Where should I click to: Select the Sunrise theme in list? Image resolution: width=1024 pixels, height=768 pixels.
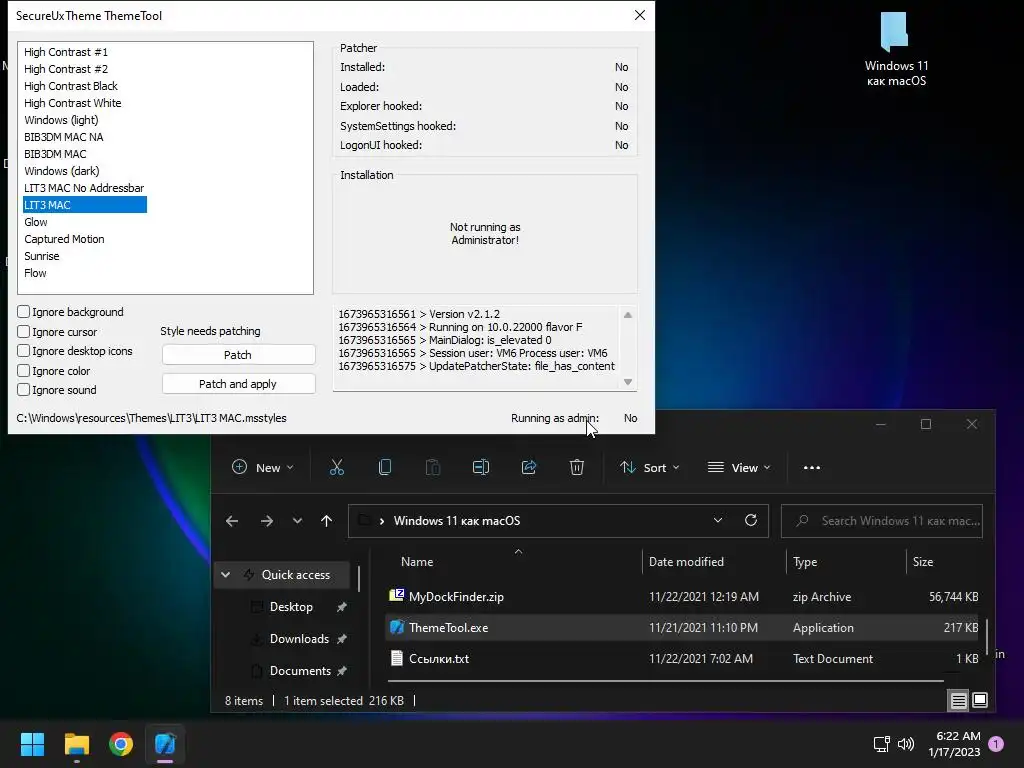[41, 256]
